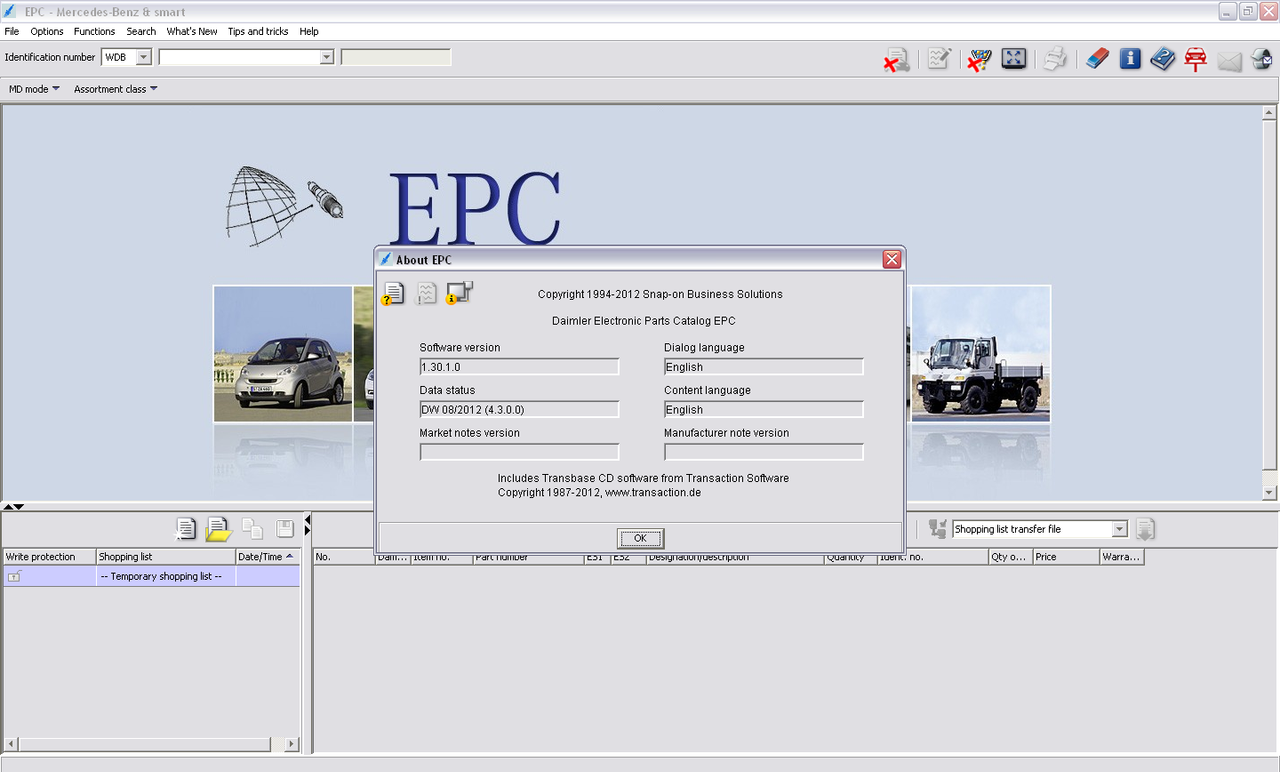1280x772 pixels.
Task: Click the Dialog language field
Action: click(x=764, y=367)
